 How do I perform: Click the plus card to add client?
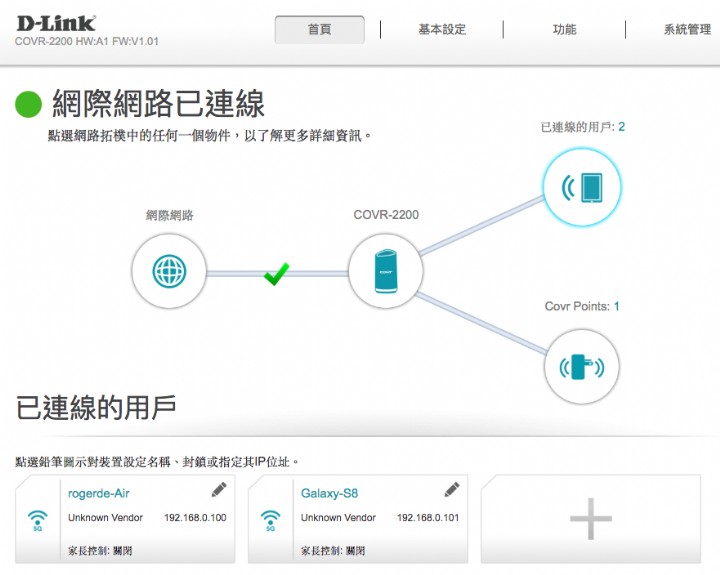click(590, 519)
